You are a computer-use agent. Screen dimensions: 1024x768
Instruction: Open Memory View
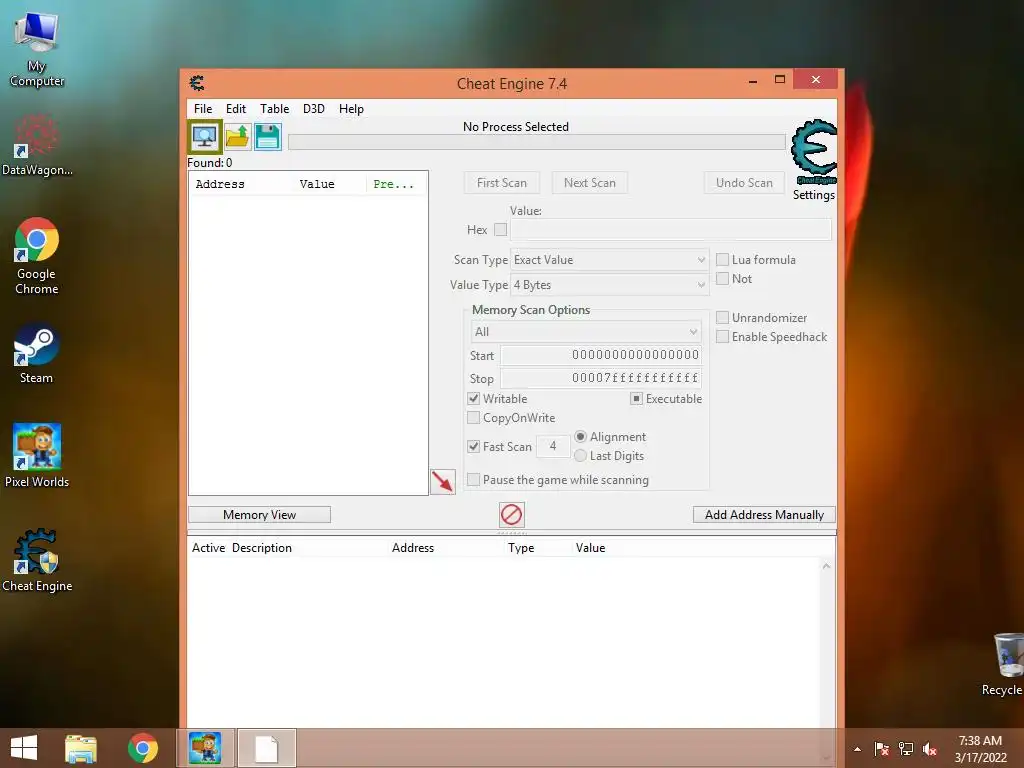259,515
